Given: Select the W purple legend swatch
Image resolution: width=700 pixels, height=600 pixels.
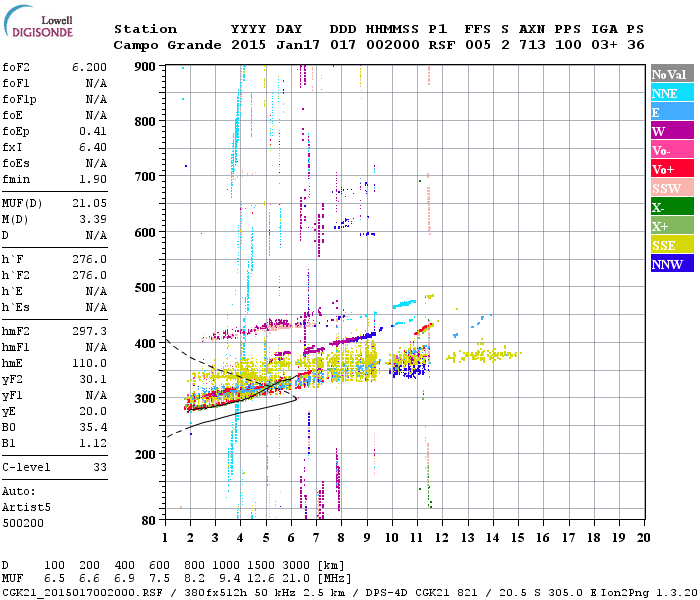Looking at the screenshot, I should click(x=672, y=131).
